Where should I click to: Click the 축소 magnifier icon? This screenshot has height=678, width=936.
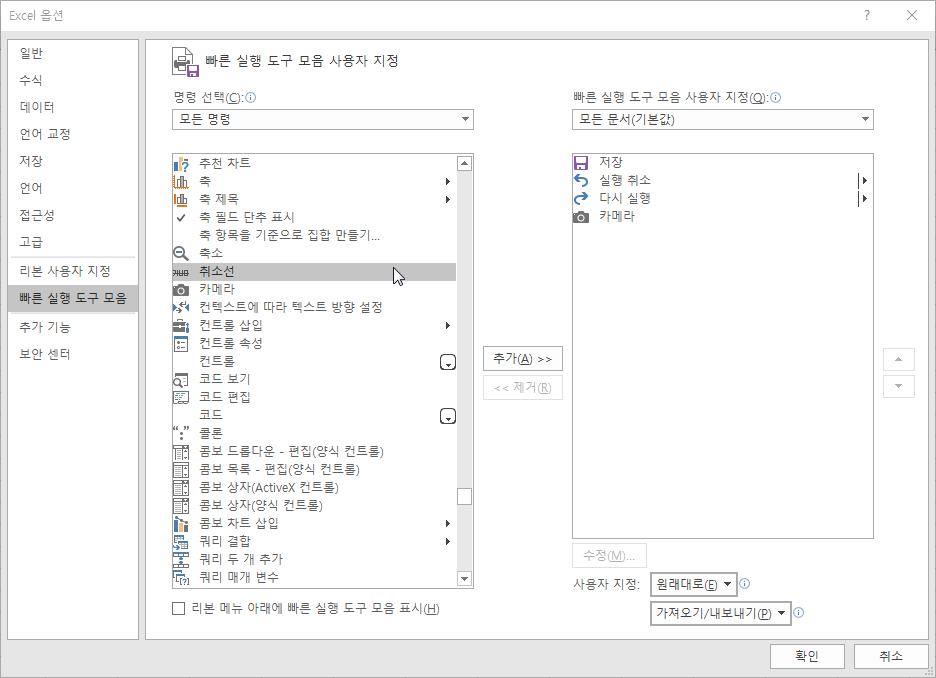click(x=181, y=254)
